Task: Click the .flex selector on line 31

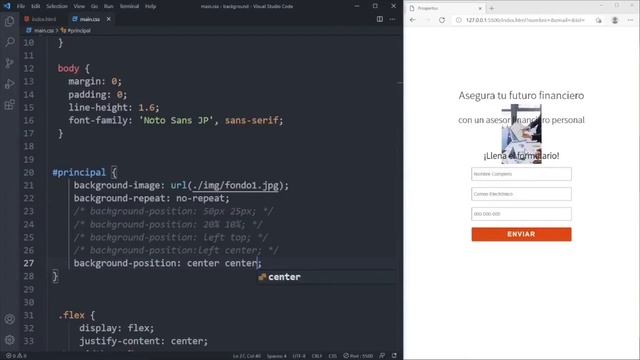Action: tap(71, 315)
